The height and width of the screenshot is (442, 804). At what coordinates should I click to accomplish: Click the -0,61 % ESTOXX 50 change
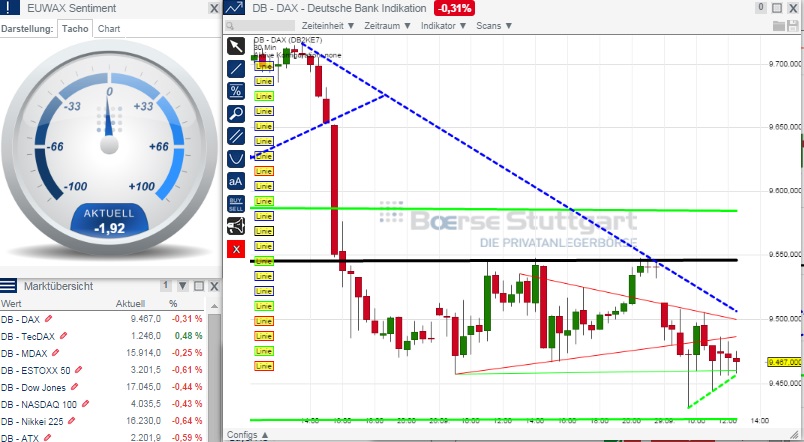pyautogui.click(x=187, y=370)
